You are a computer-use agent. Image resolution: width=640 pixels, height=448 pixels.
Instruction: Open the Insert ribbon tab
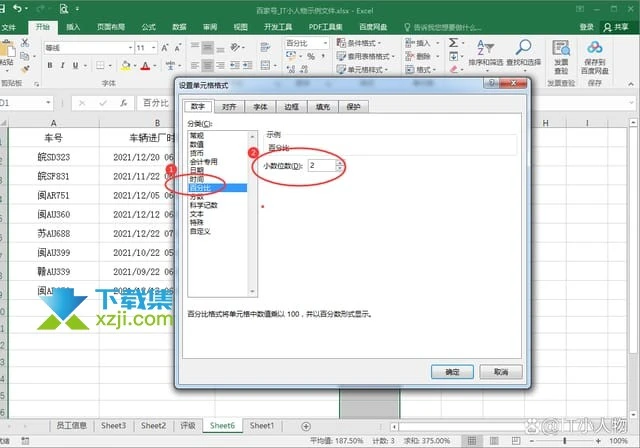[73, 27]
